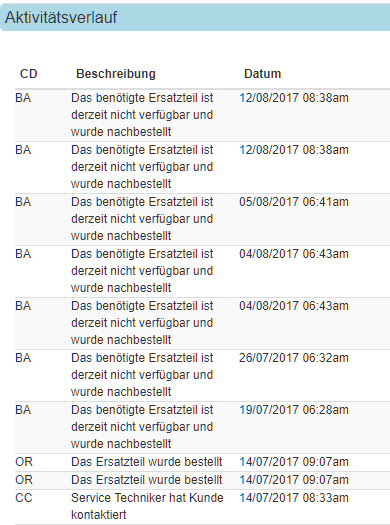
Task: Select the 19/07/2017 06:28am date entry
Action: coord(294,410)
